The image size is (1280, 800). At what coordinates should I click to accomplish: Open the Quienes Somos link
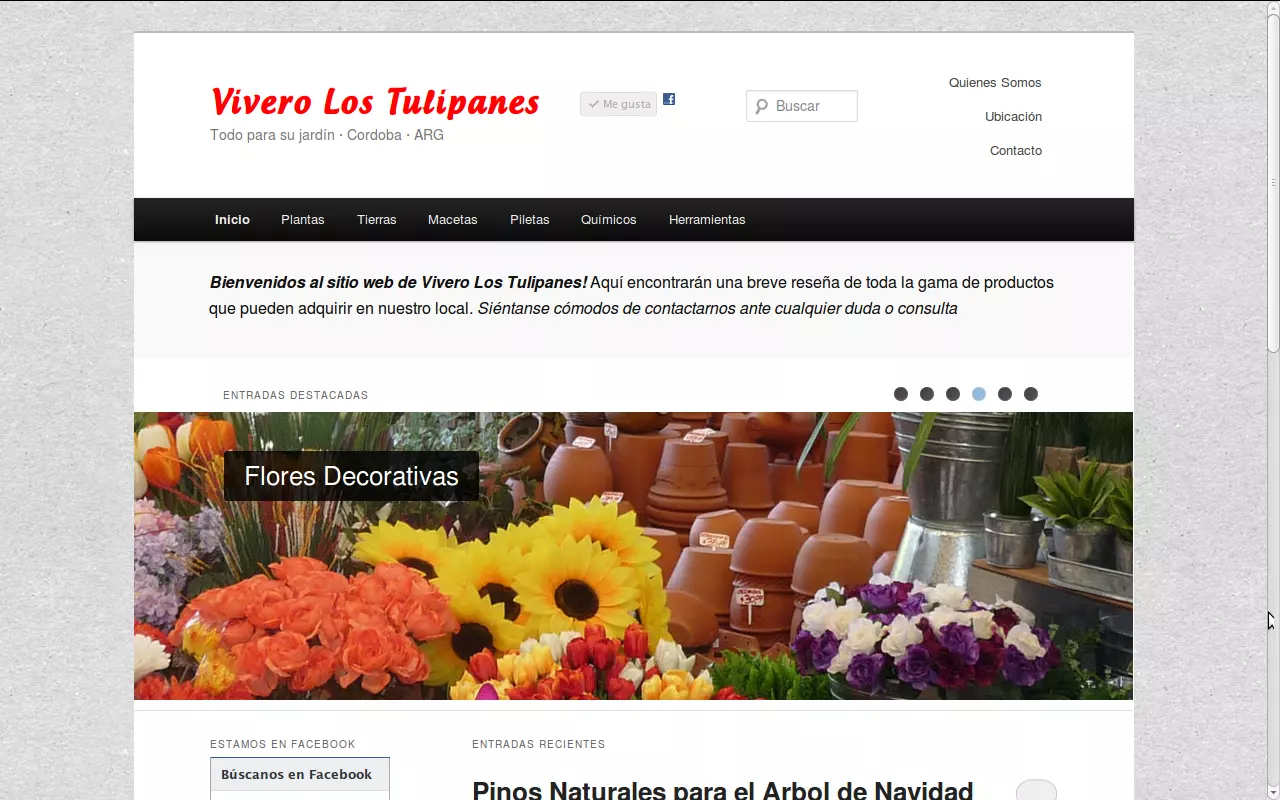(x=995, y=83)
